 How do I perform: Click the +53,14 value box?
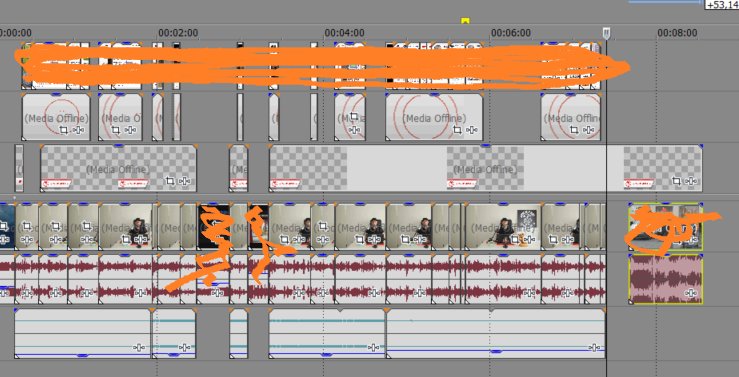coord(722,5)
